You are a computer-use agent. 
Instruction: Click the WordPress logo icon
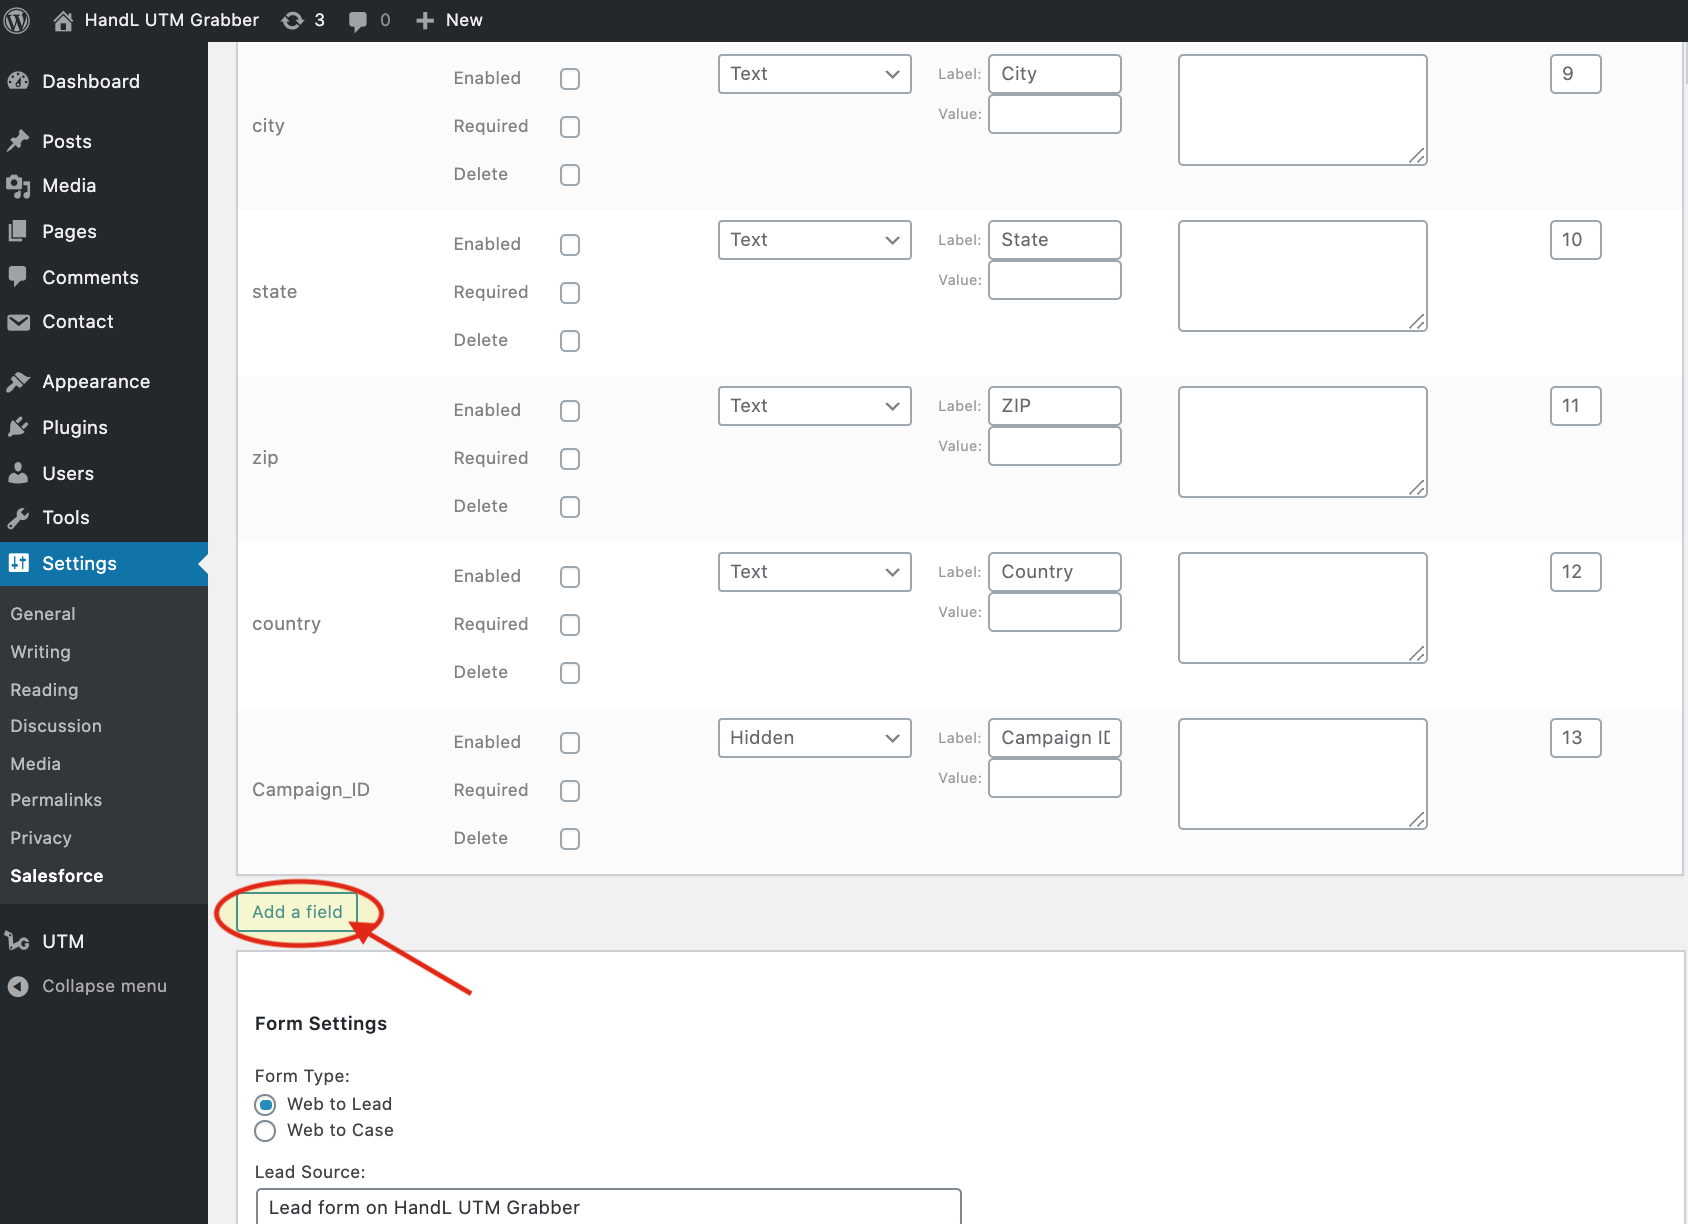[x=17, y=20]
